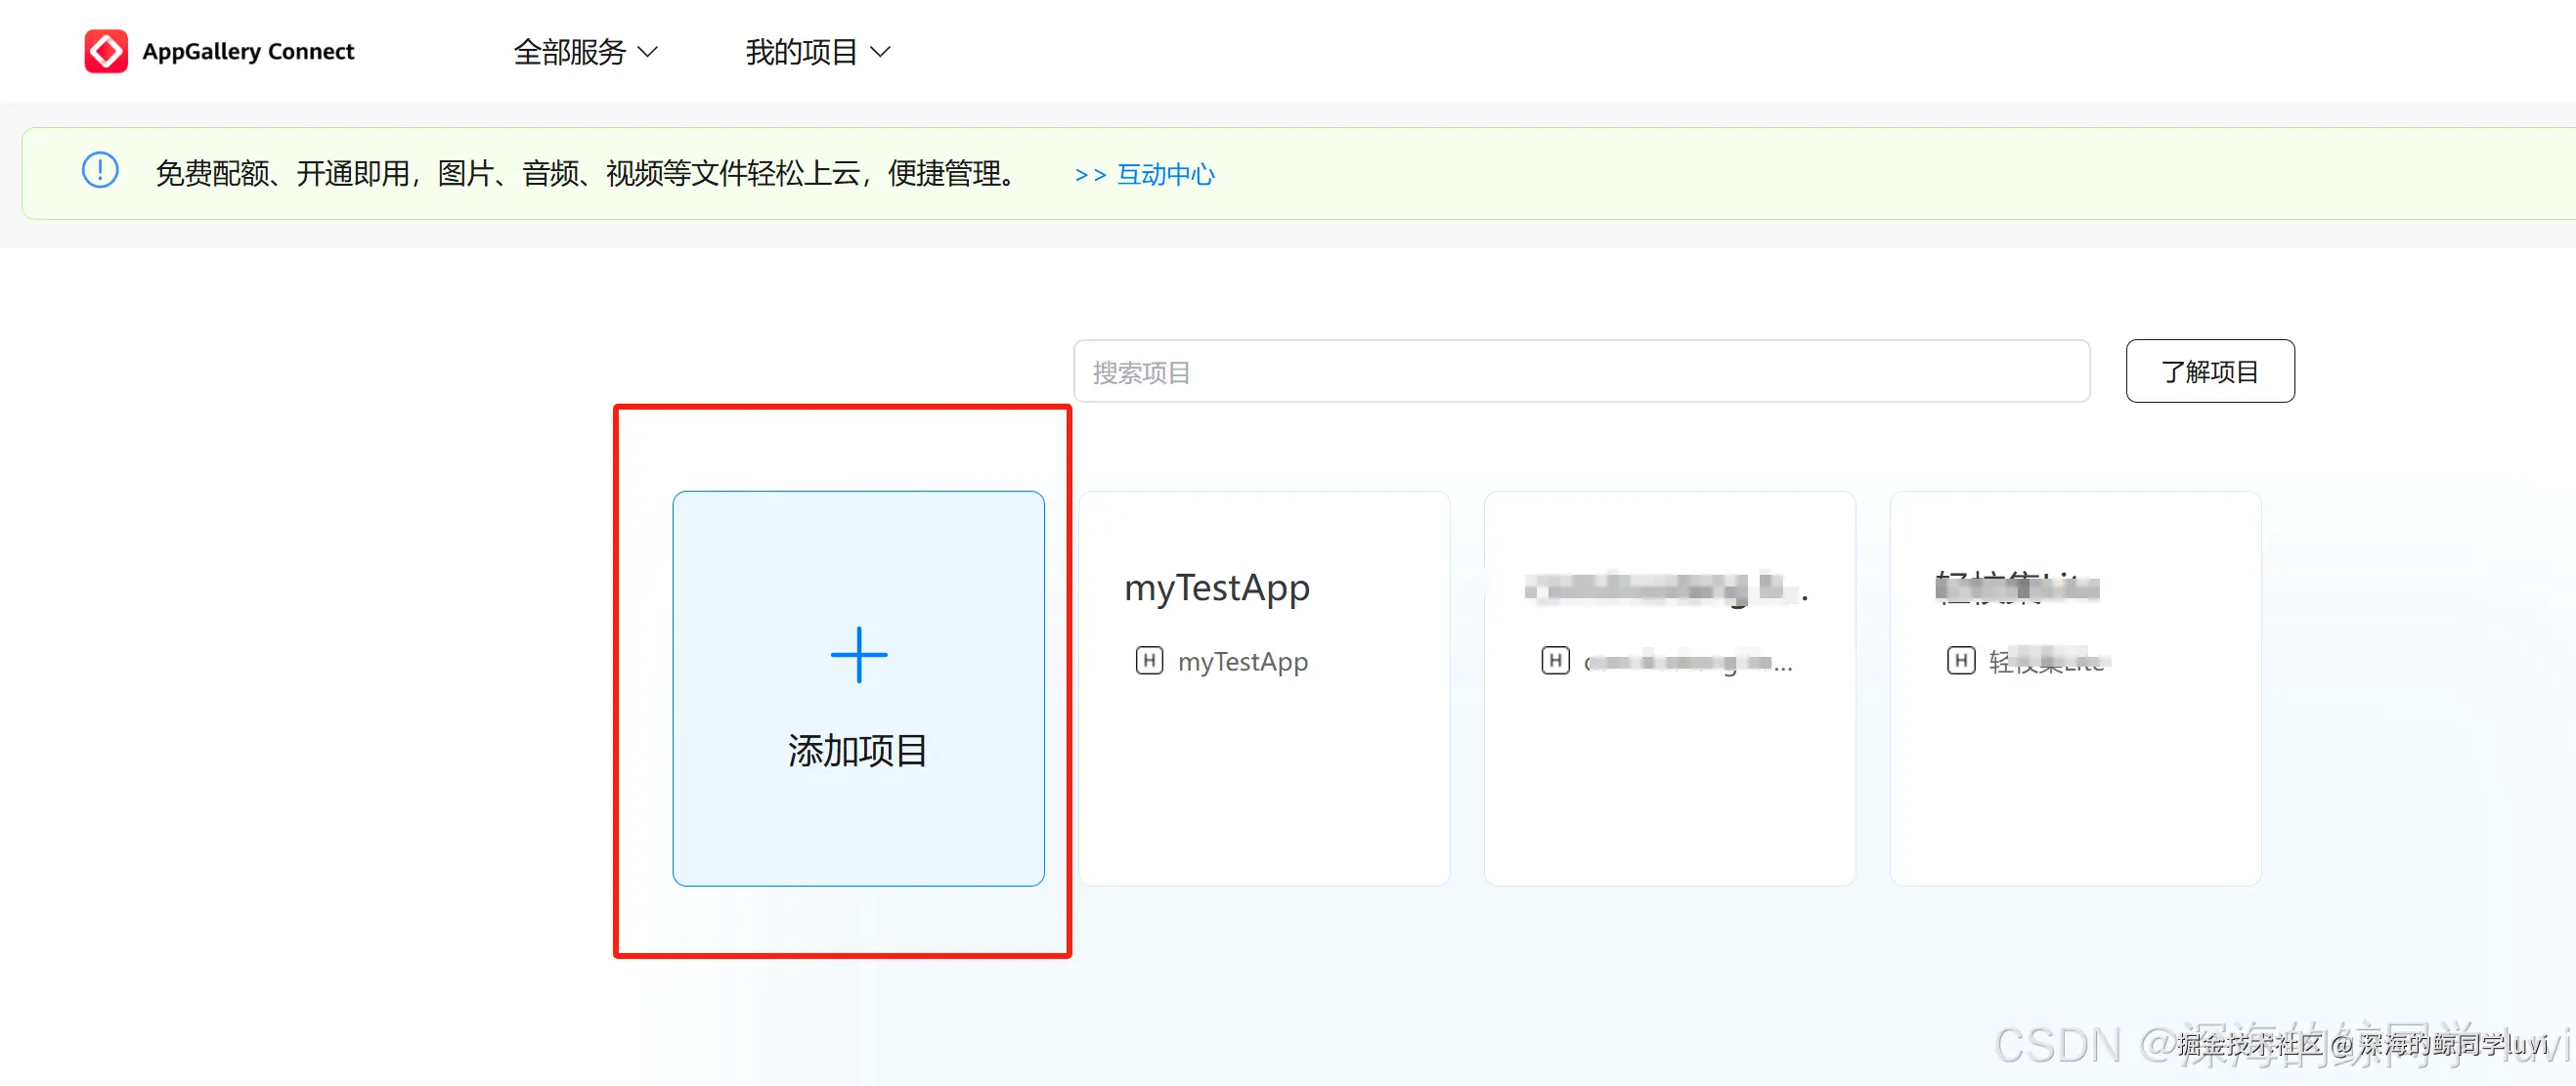Click the AppGallery Connect title text
The image size is (2576, 1086).
248,52
